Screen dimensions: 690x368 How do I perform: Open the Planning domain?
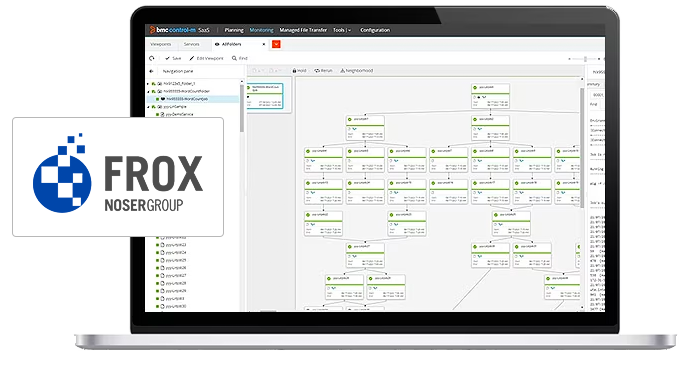point(234,30)
